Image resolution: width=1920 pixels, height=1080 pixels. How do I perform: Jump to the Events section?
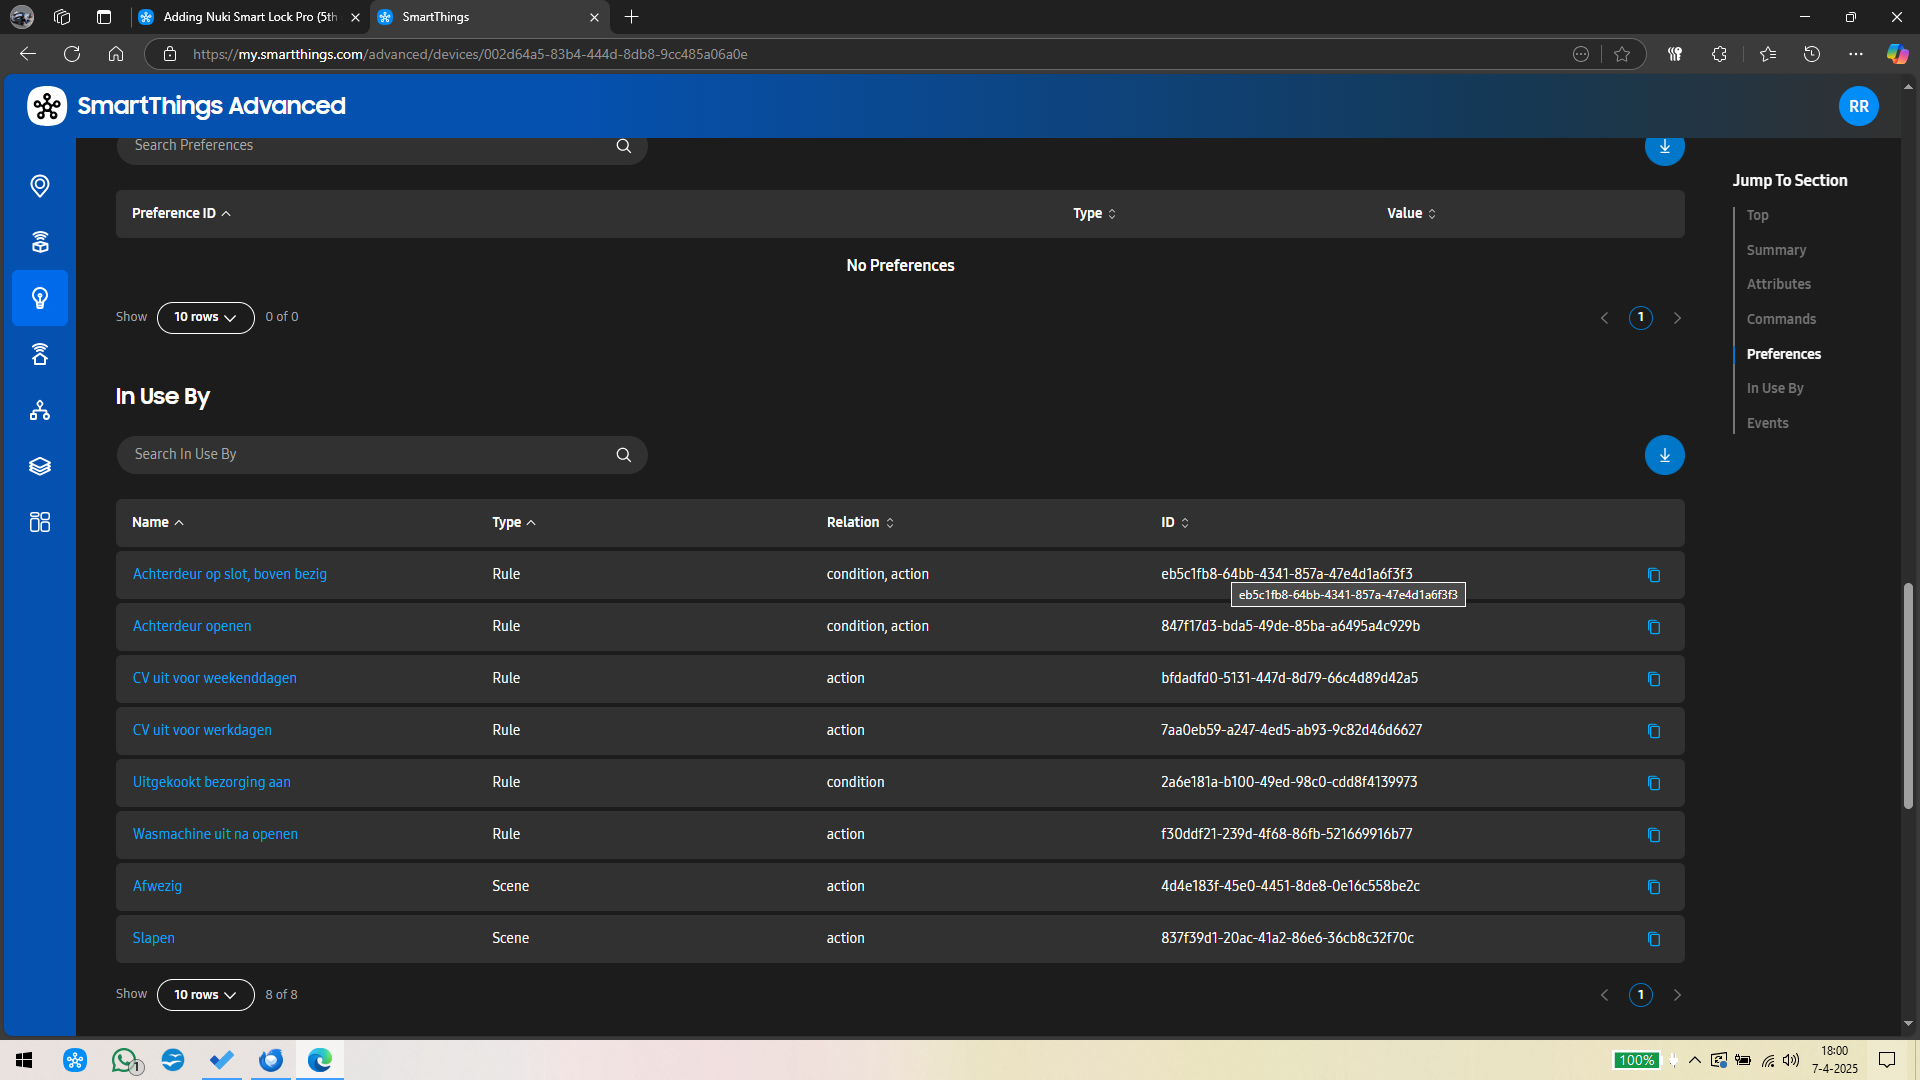click(x=1767, y=423)
